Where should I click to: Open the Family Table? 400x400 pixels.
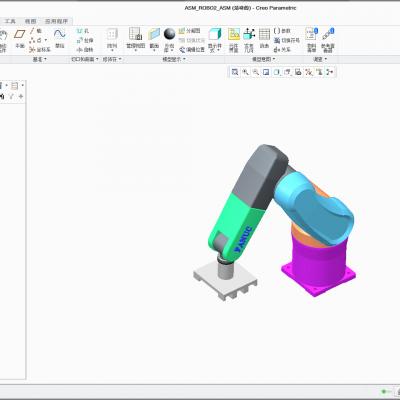(264, 38)
